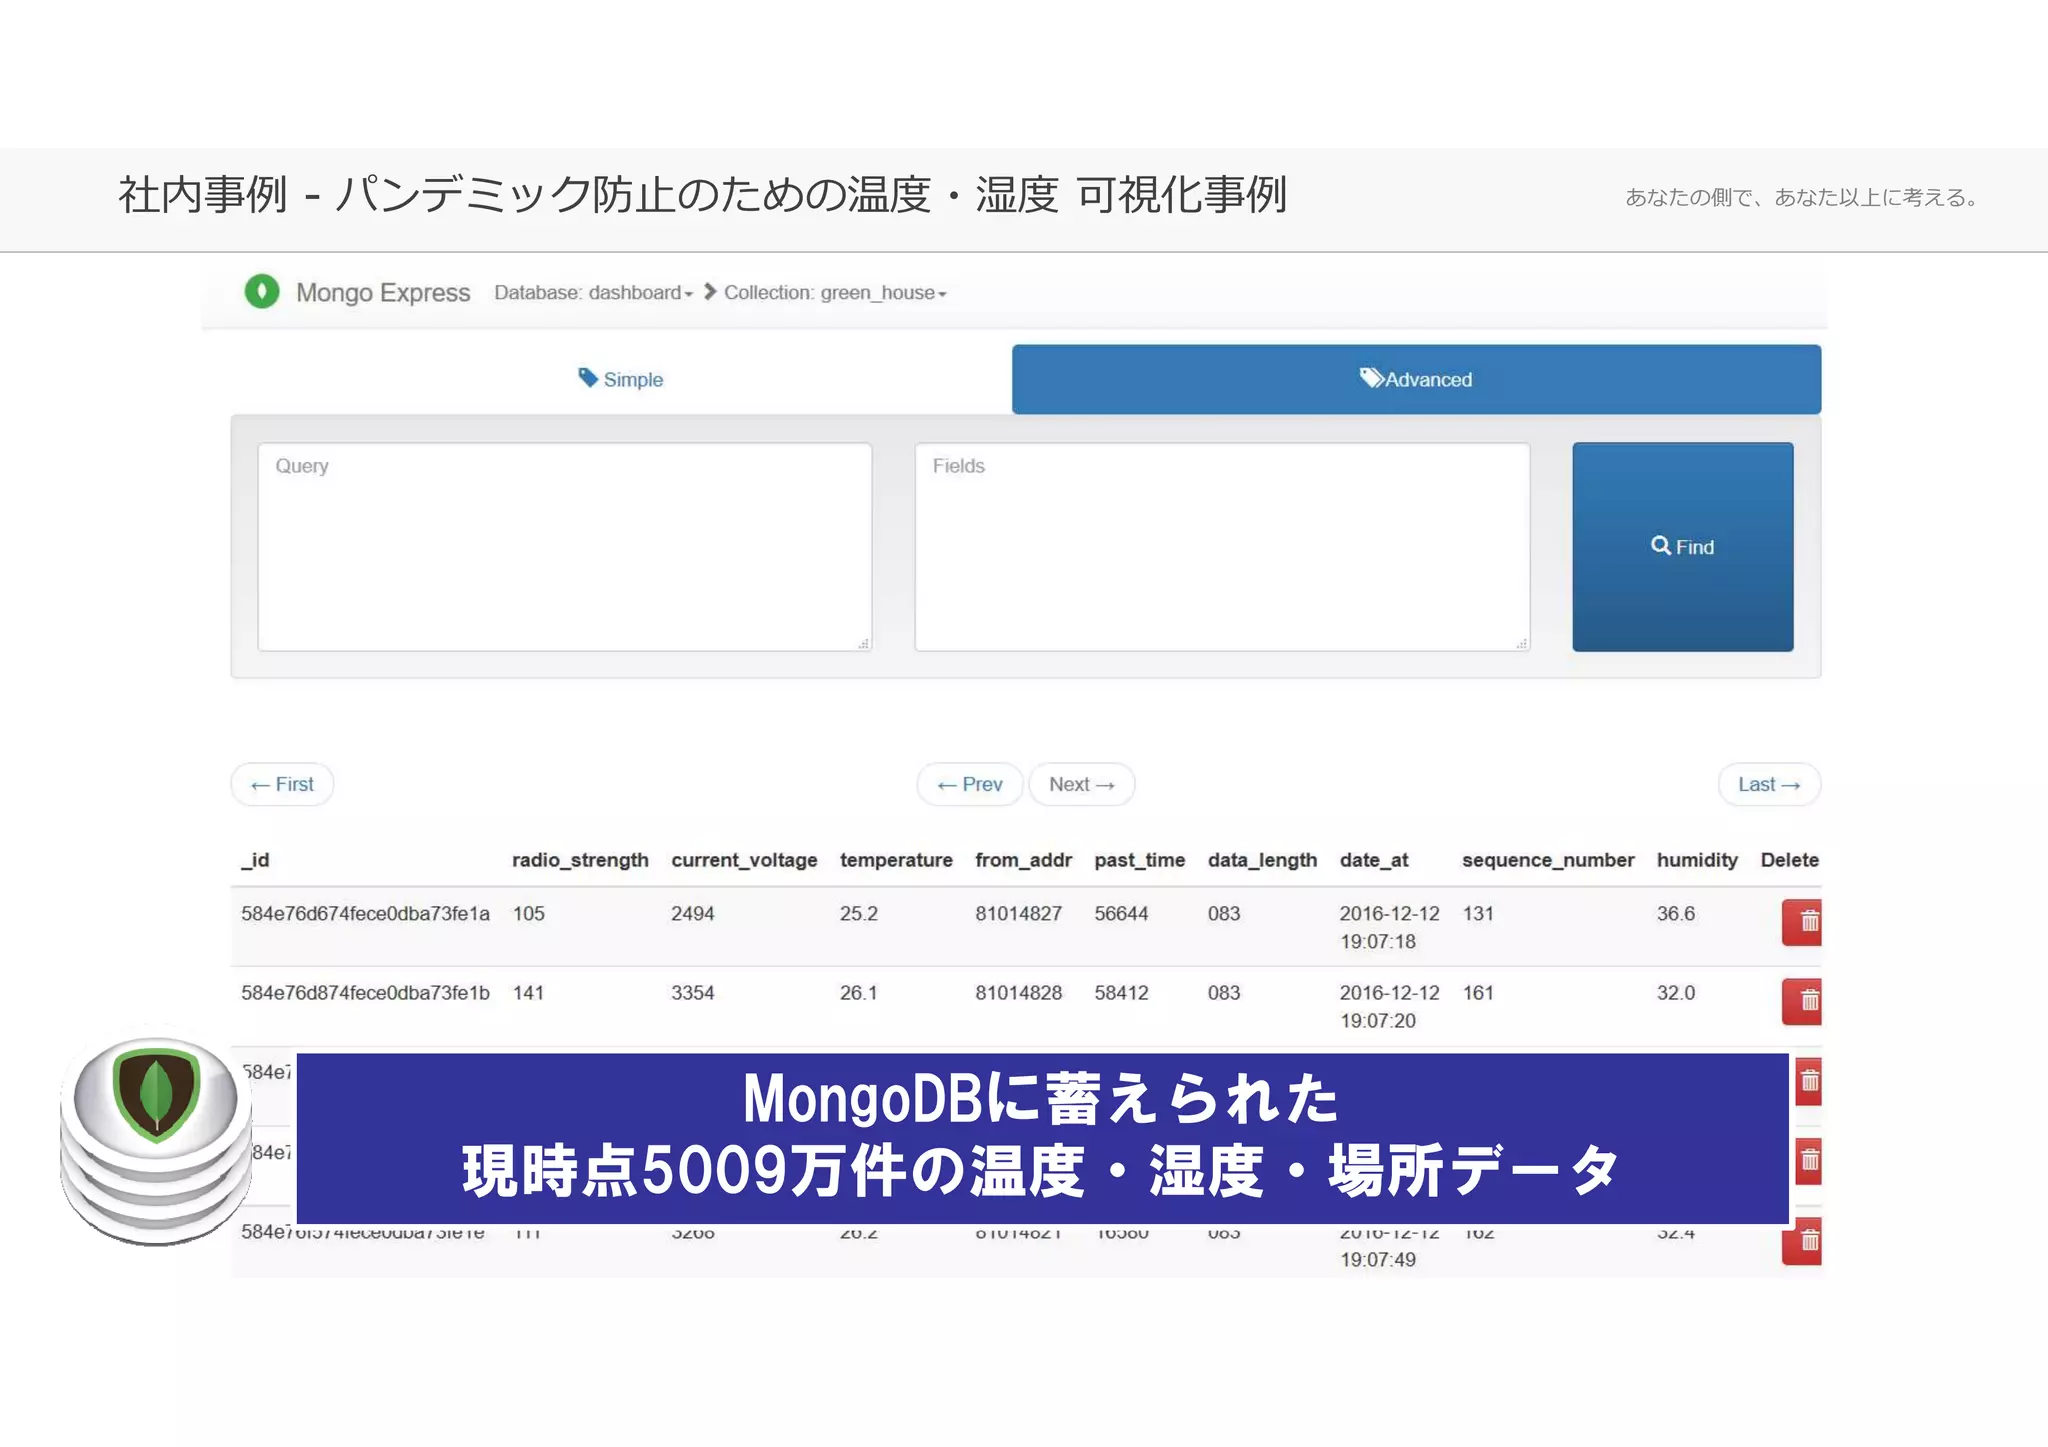This screenshot has width=2048, height=1447.
Task: Click inside the Query text area
Action: coord(564,547)
